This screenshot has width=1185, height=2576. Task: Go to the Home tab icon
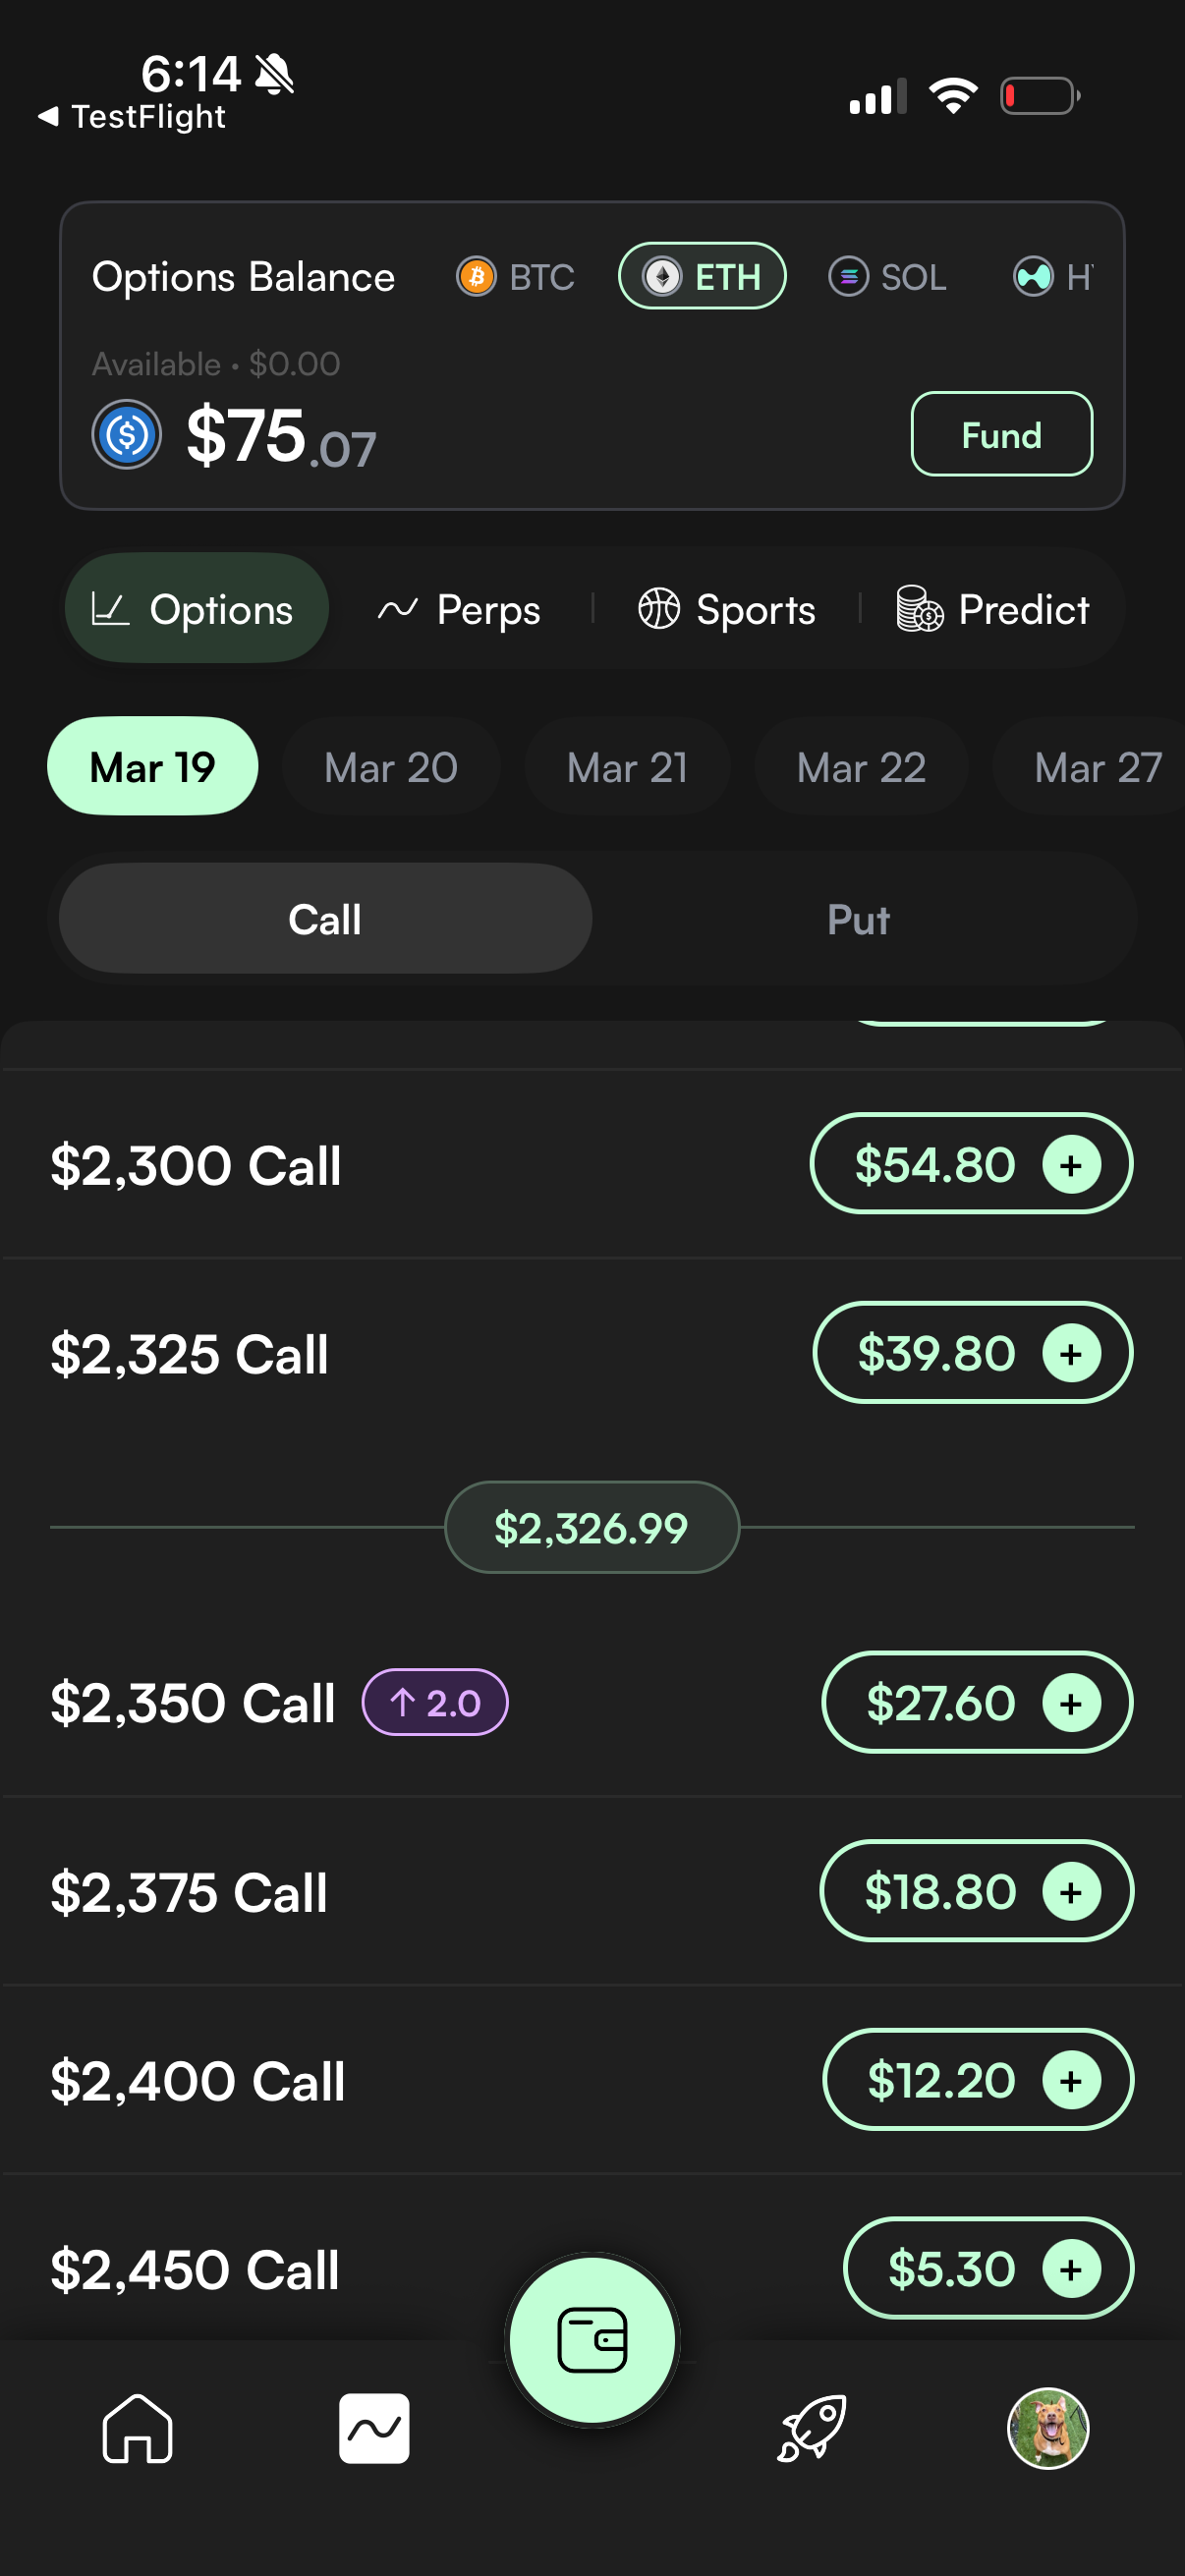(x=137, y=2428)
